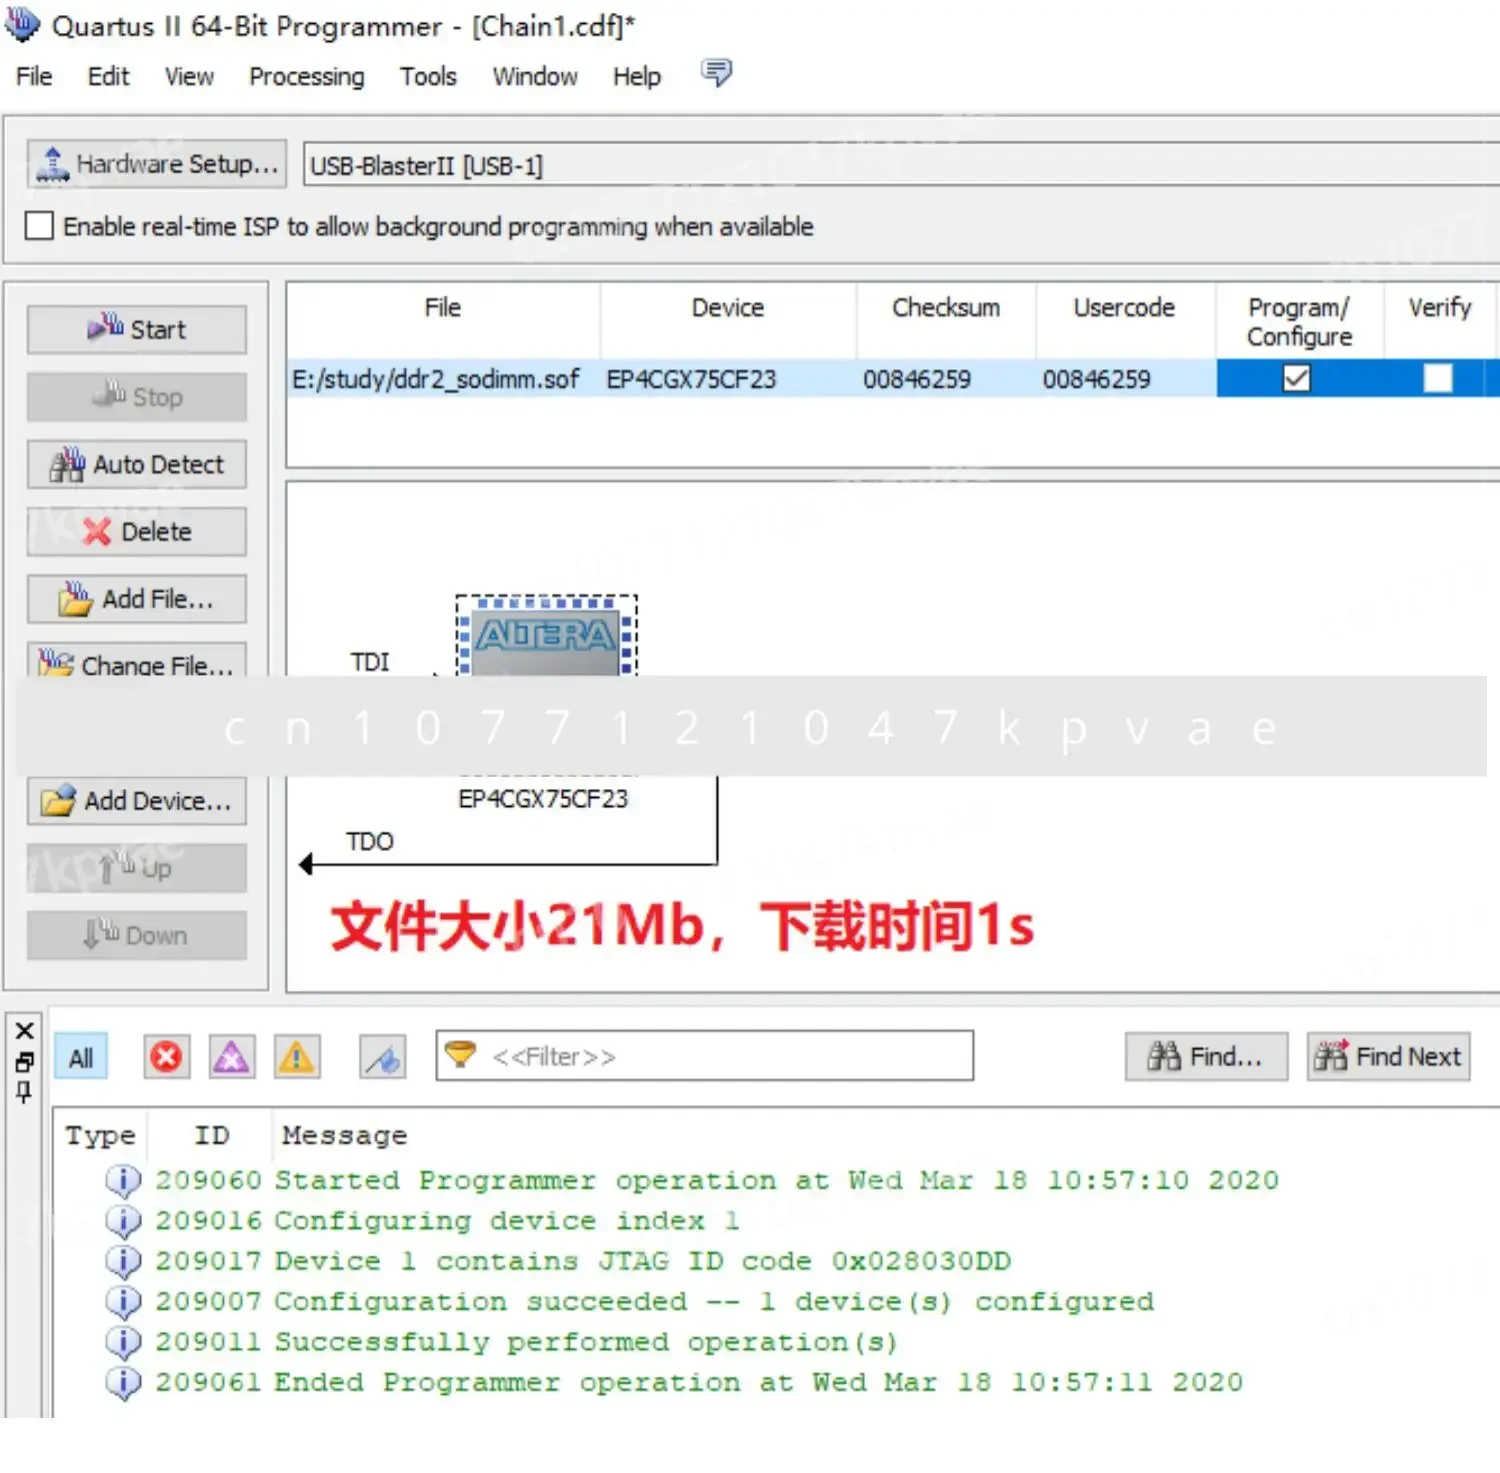
Task: Toggle flagged messages filter icon
Action: click(x=383, y=1057)
